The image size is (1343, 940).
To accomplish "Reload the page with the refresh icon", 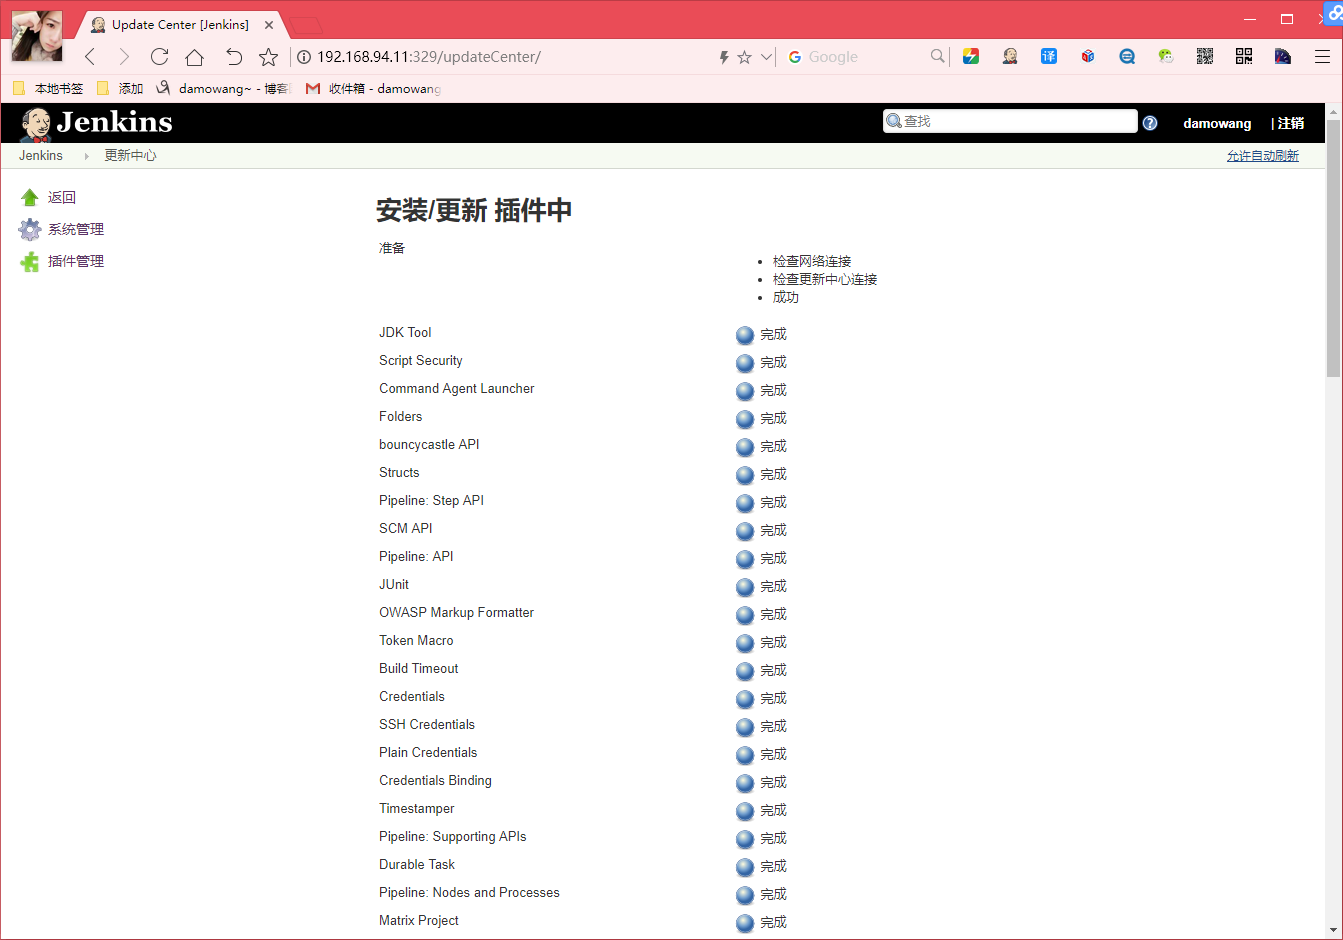I will (159, 57).
